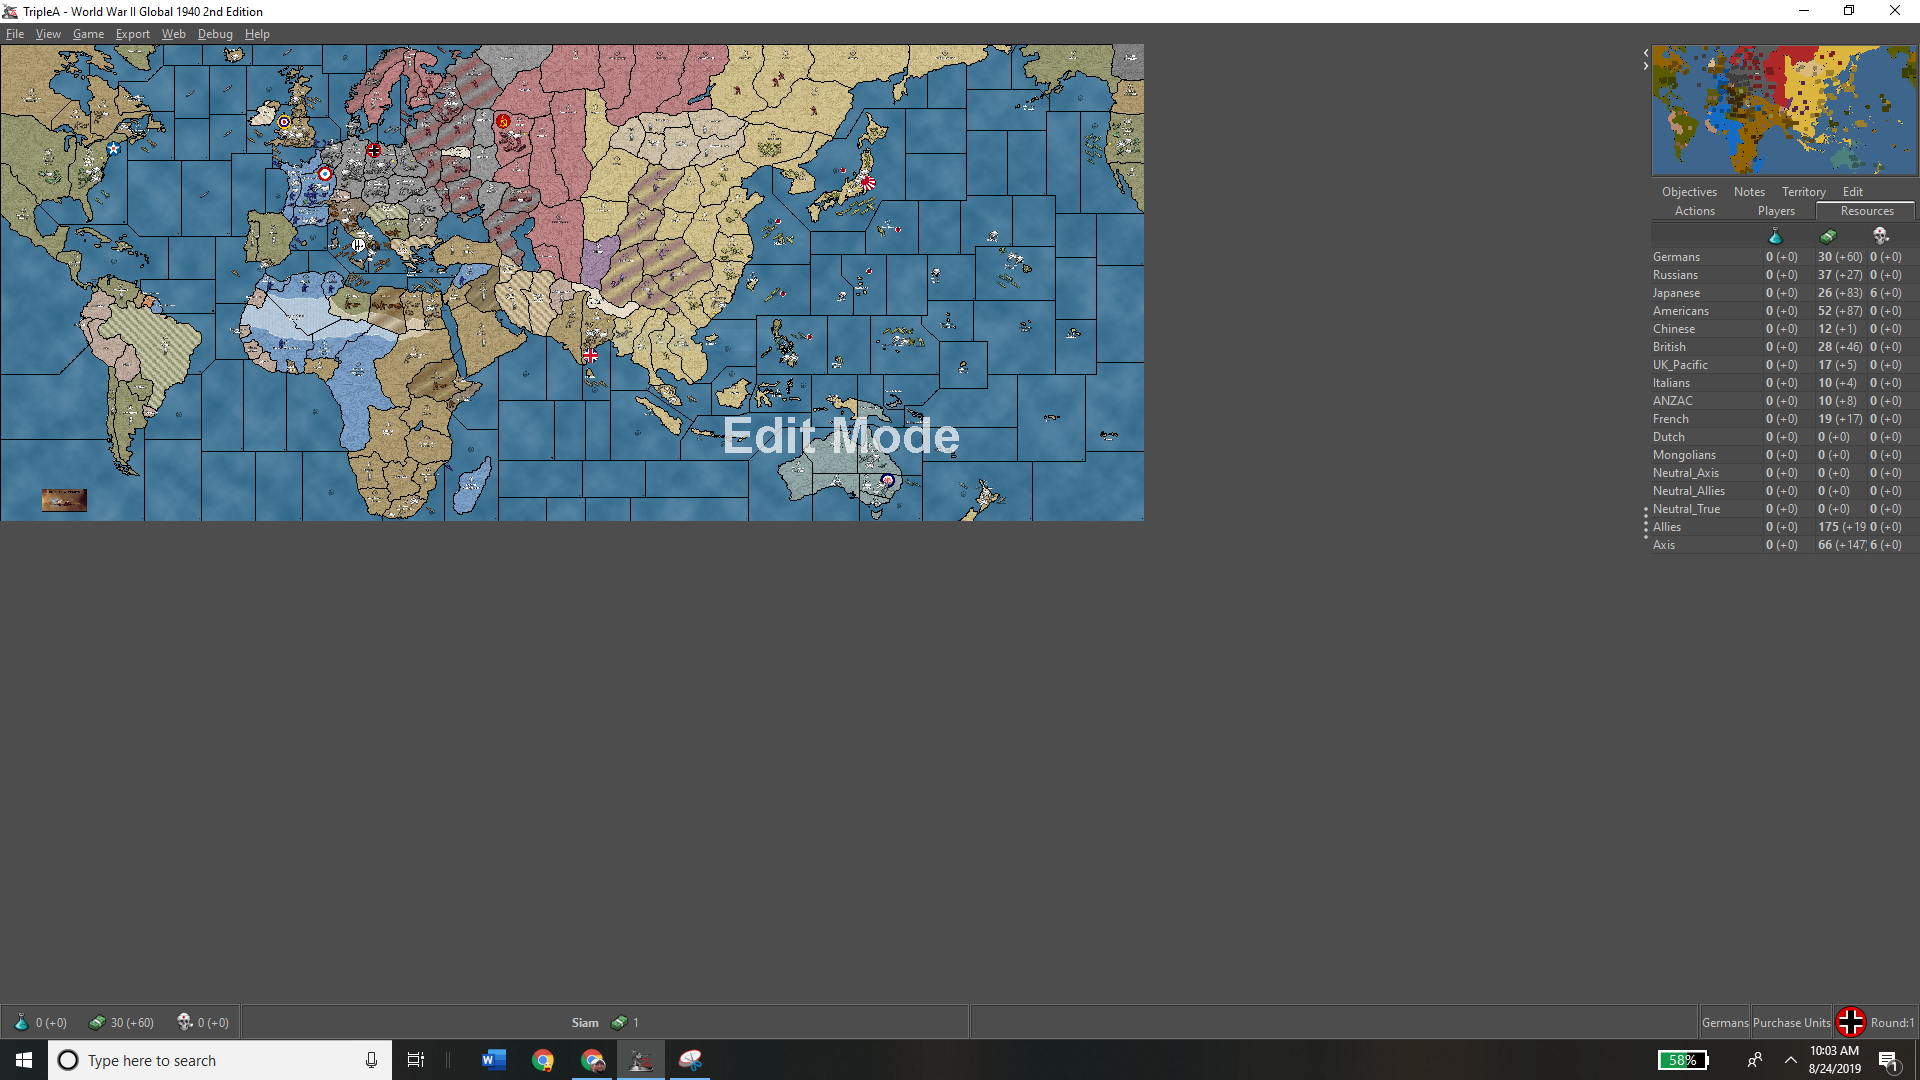This screenshot has height=1080, width=1920.
Task: Click Round:1 label in status bar
Action: click(x=1892, y=1023)
